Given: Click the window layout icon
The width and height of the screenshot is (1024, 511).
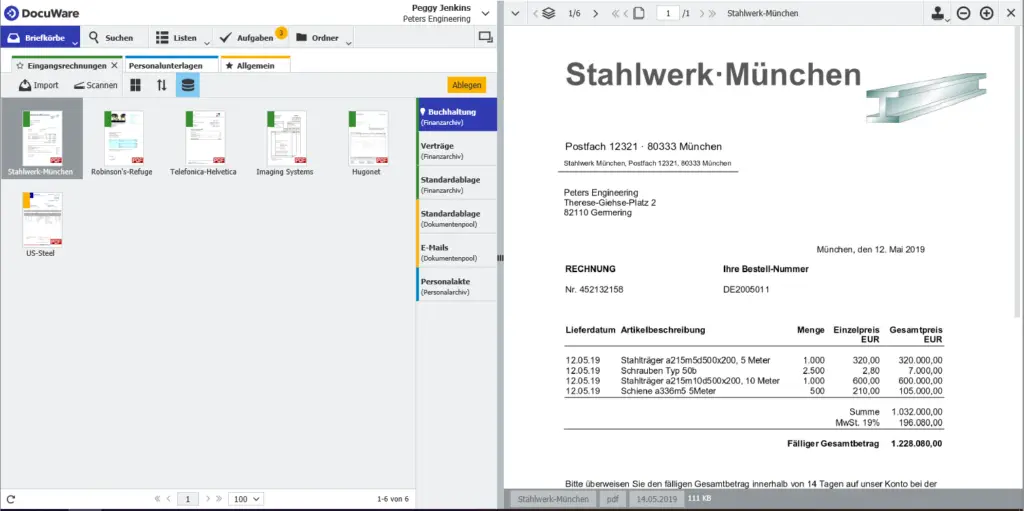Looking at the screenshot, I should (x=486, y=37).
